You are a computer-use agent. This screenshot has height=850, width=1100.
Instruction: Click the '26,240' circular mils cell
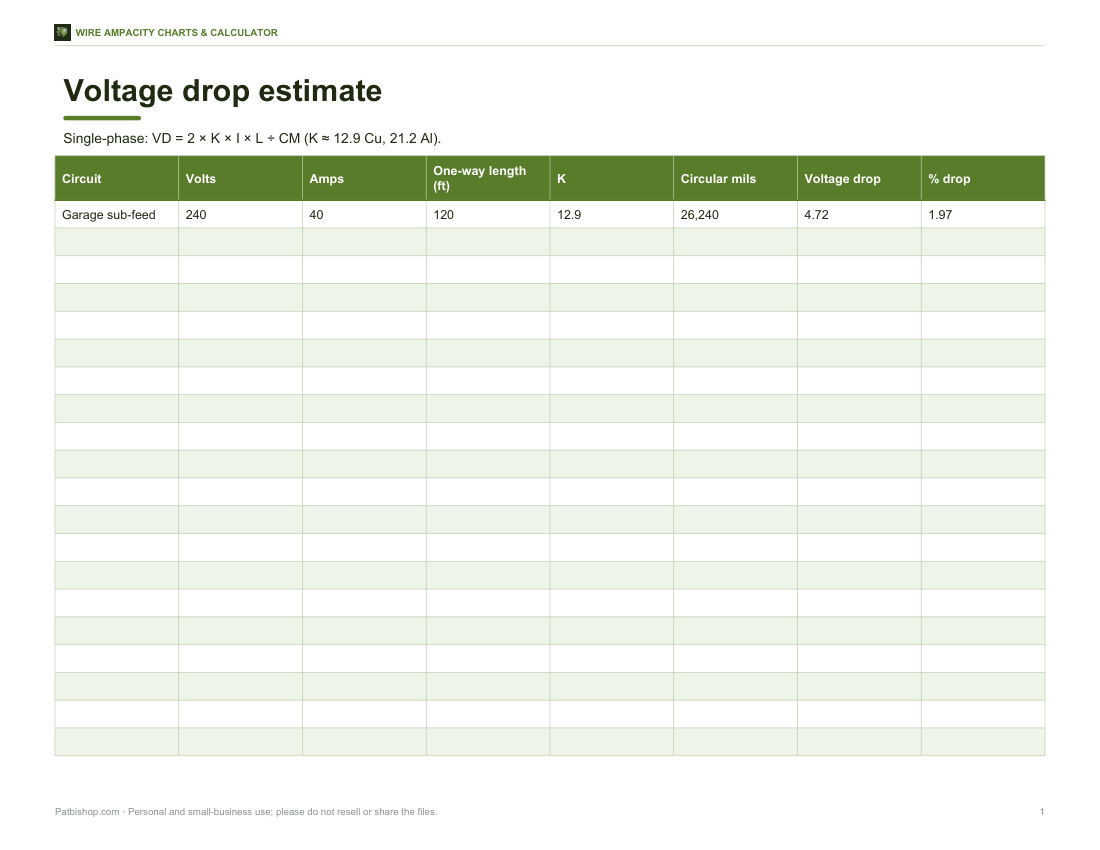coord(735,215)
